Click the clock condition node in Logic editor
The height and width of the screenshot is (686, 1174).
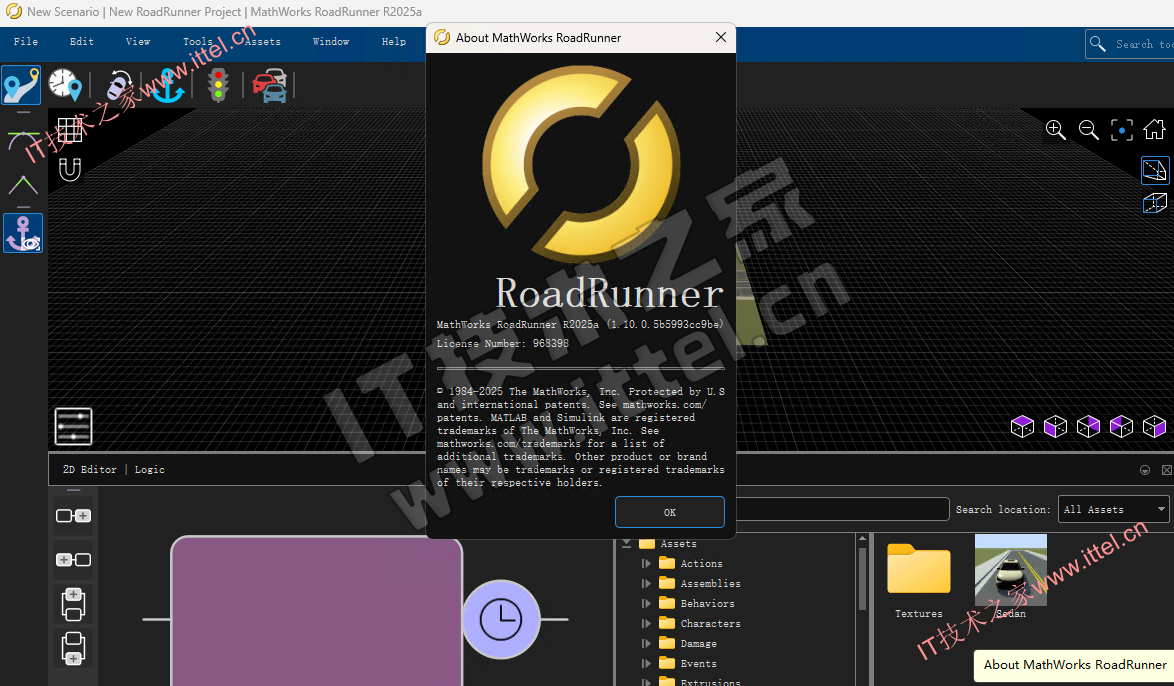pyautogui.click(x=501, y=619)
